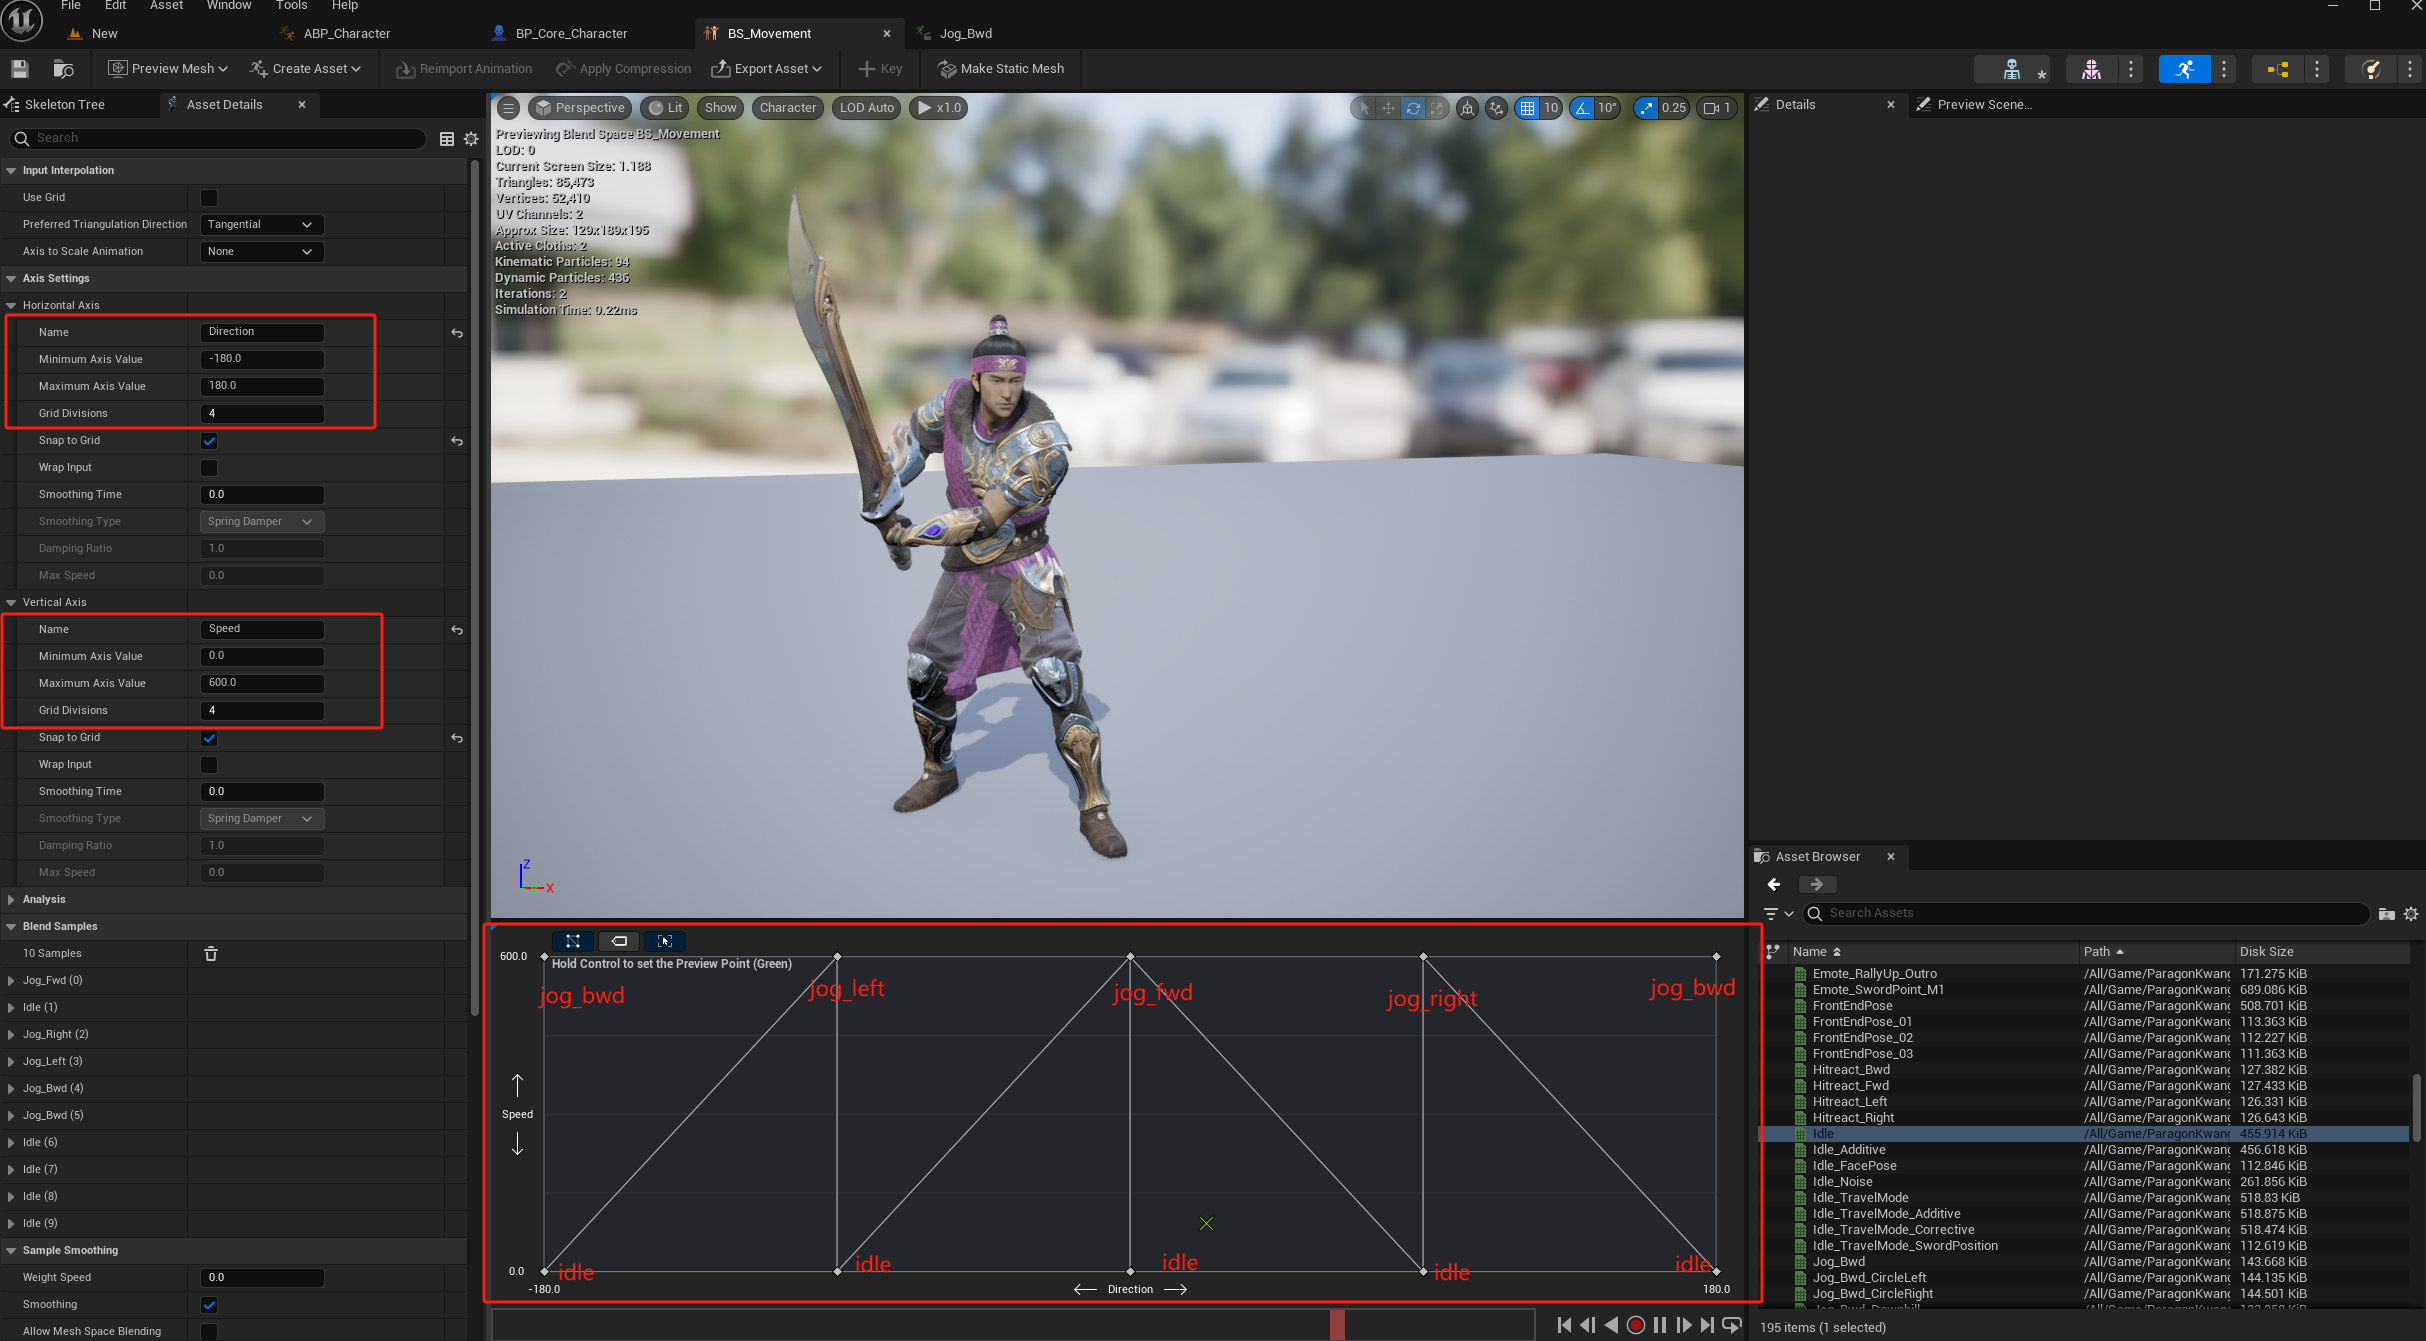Switch to the animation editing mode icon
The width and height of the screenshot is (2426, 1341).
(2184, 69)
